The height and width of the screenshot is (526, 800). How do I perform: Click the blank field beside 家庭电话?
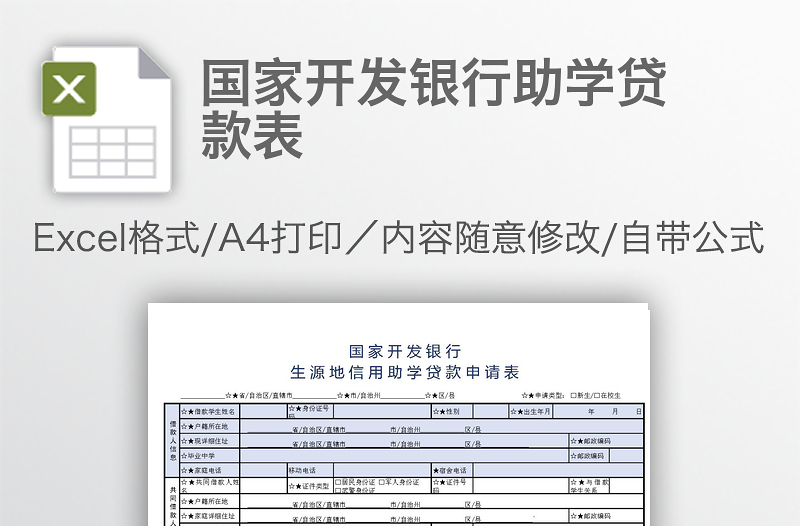click(x=263, y=470)
